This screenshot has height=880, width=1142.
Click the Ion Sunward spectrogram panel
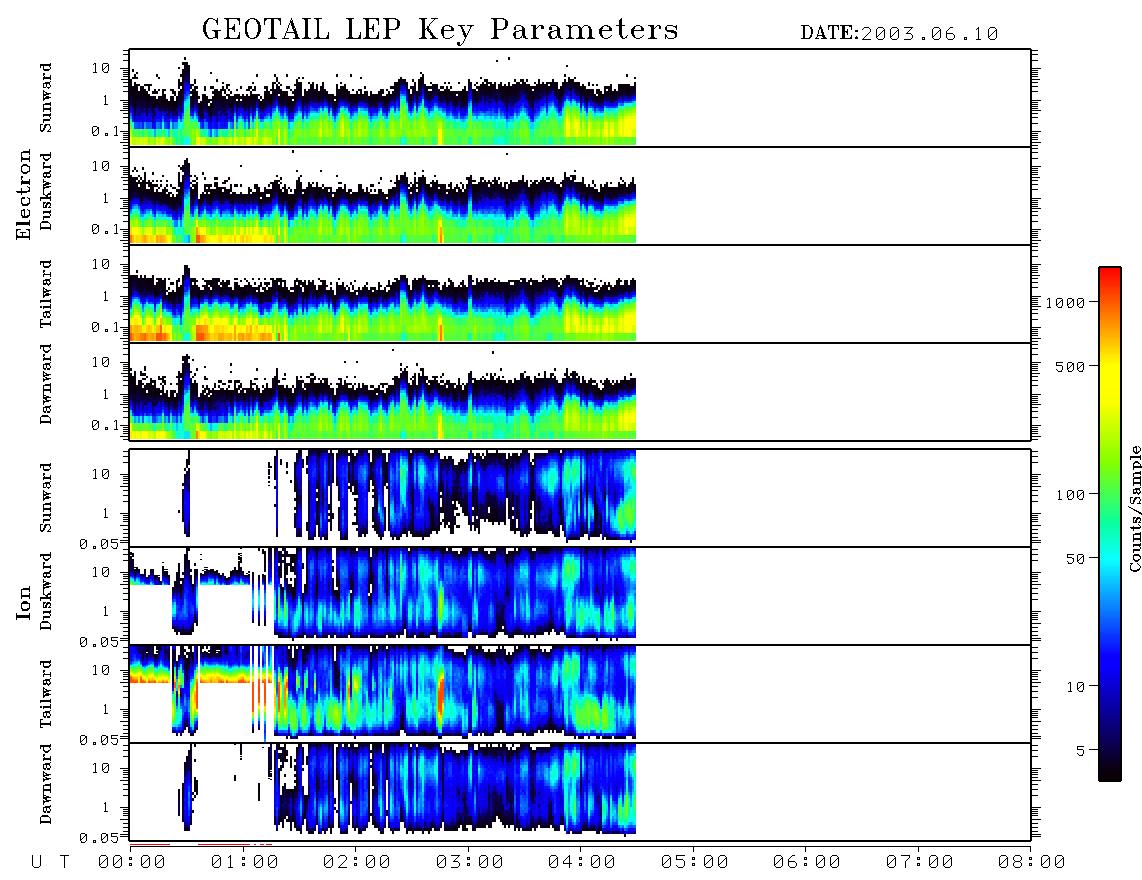coord(580,498)
